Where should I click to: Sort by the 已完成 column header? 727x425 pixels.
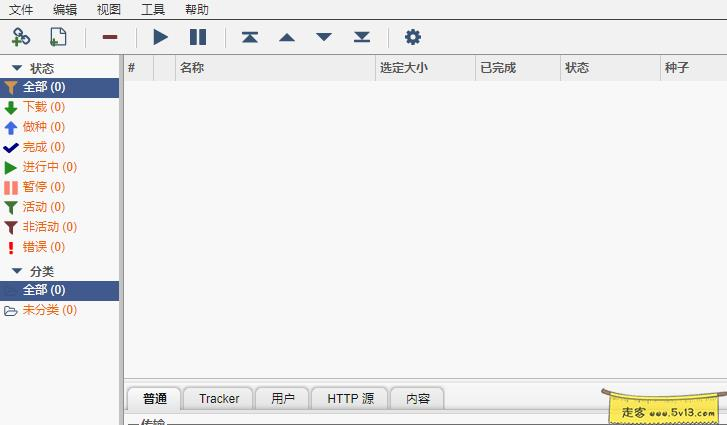(x=518, y=68)
